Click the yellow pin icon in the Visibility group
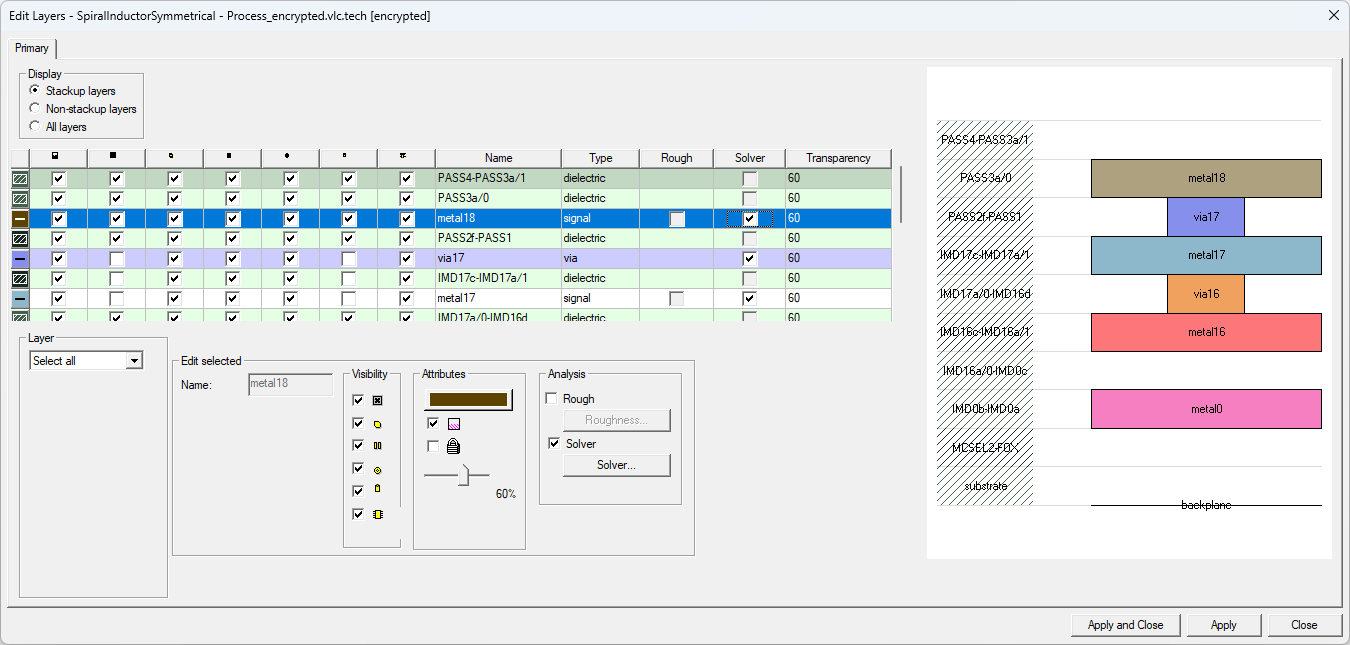The height and width of the screenshot is (645, 1350). tap(377, 487)
